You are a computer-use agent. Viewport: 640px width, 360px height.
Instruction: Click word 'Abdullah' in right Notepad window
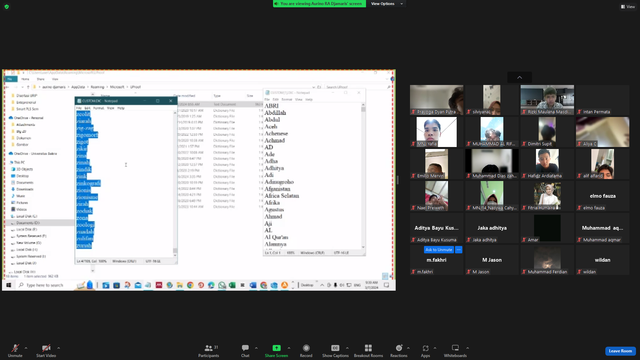coord(275,113)
